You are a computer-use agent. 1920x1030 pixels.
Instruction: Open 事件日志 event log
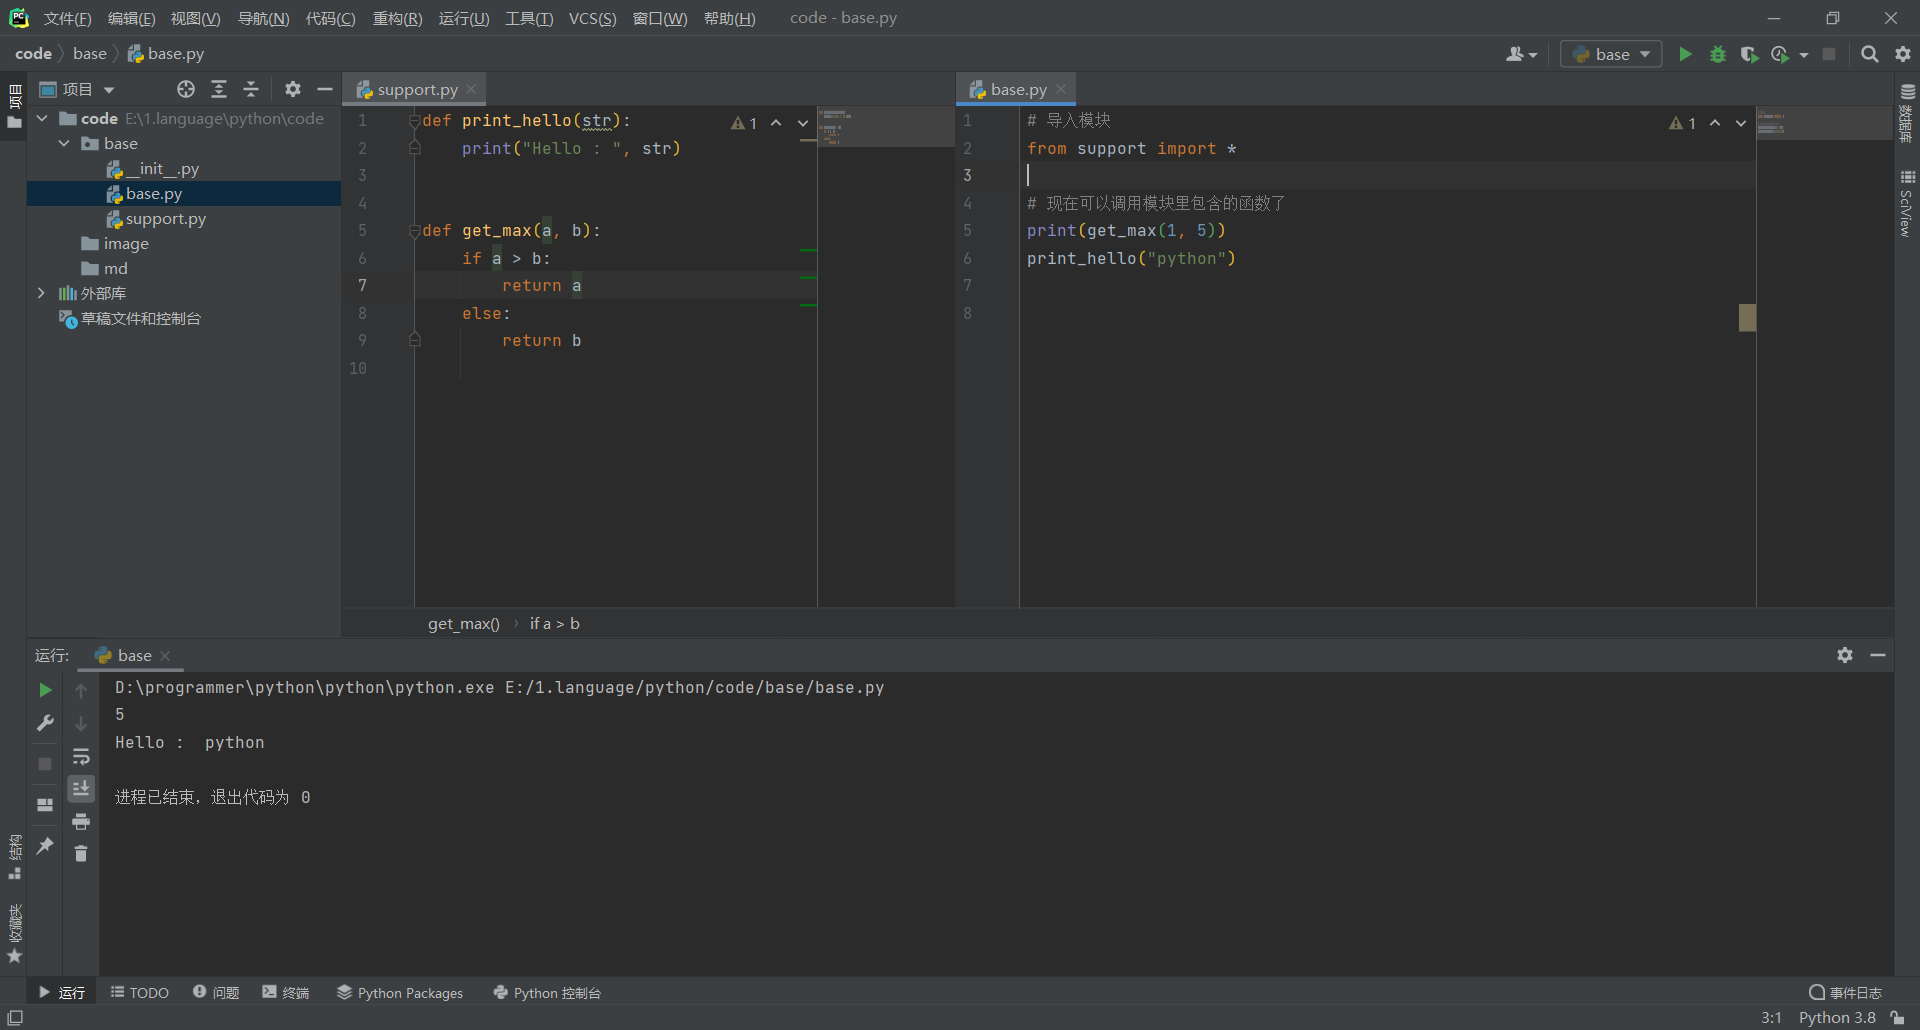(x=1846, y=992)
